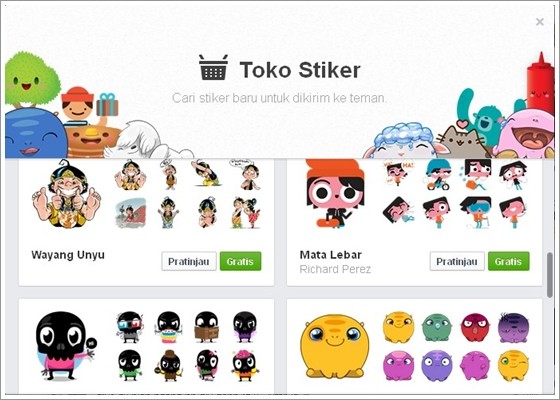Open Richard Perez author link
560x400 pixels.
click(x=335, y=269)
